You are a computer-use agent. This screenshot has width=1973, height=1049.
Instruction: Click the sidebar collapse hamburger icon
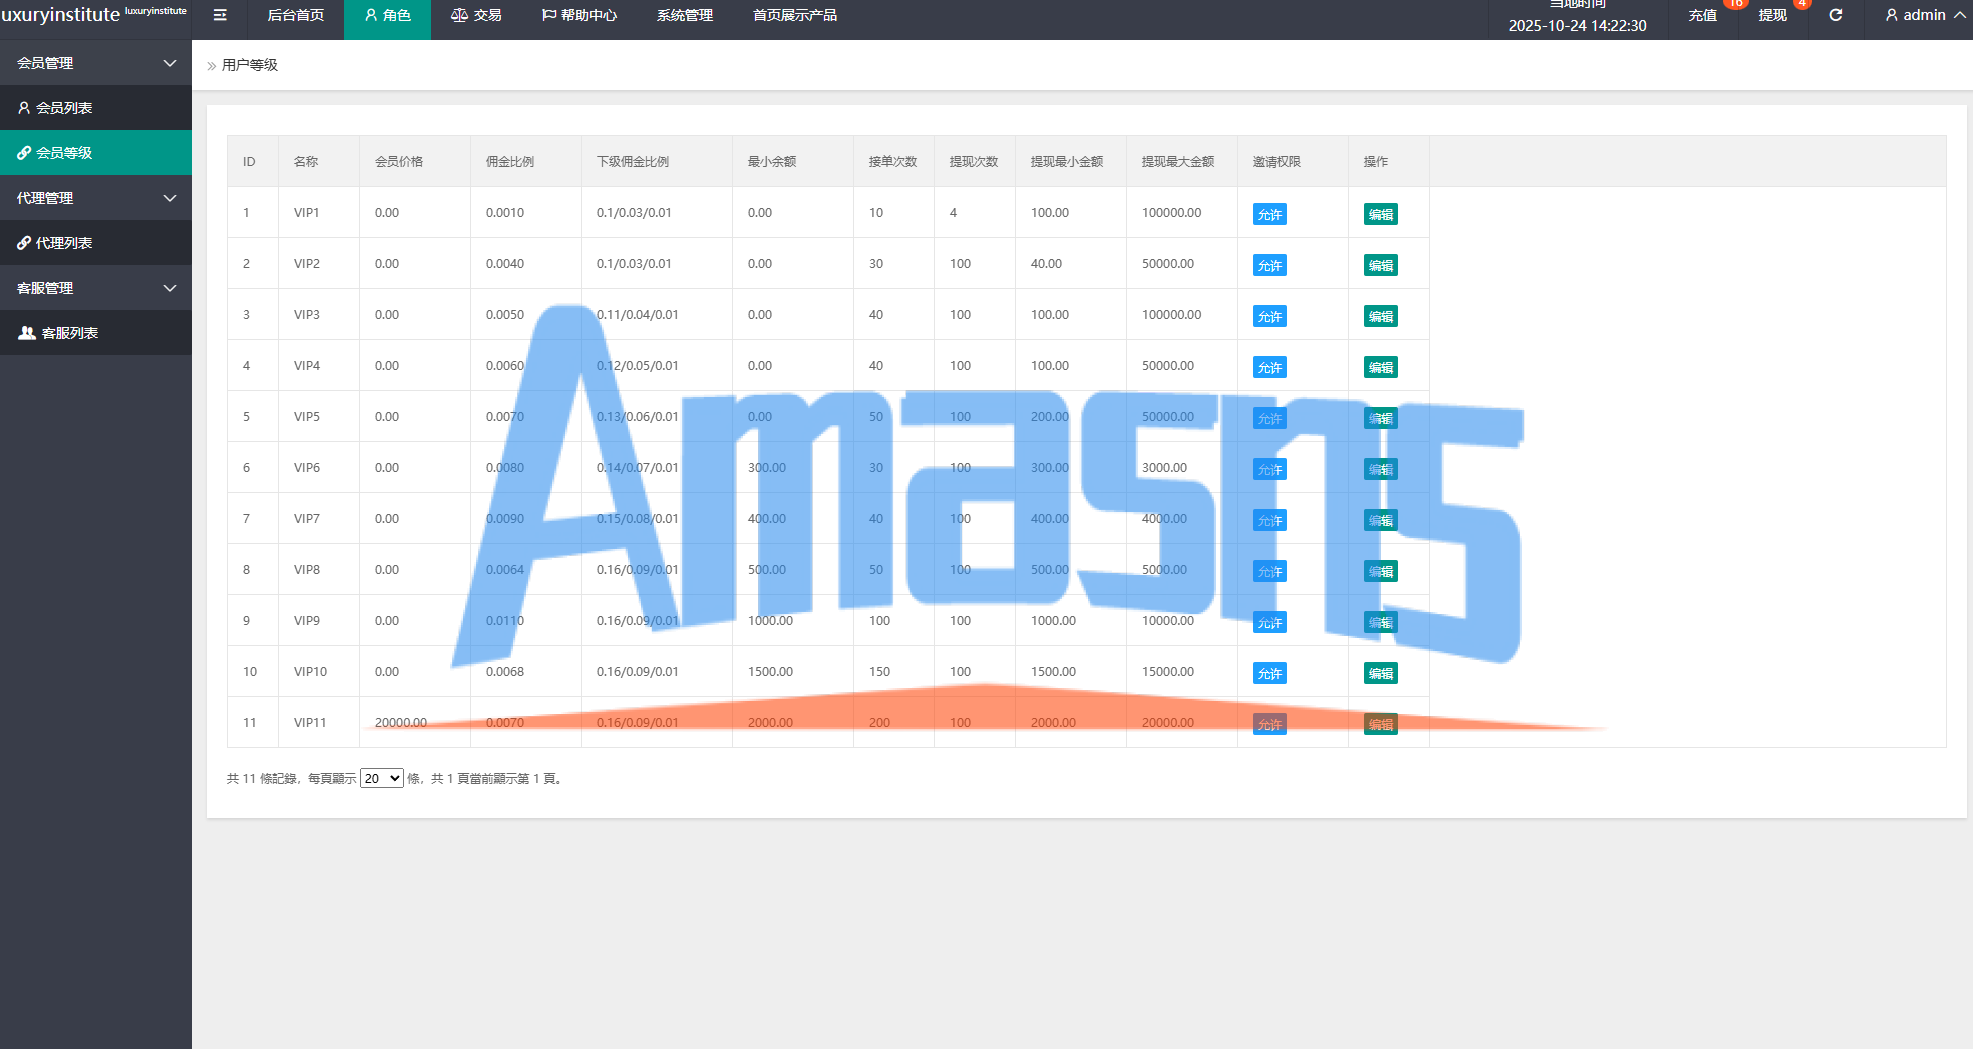(x=220, y=15)
